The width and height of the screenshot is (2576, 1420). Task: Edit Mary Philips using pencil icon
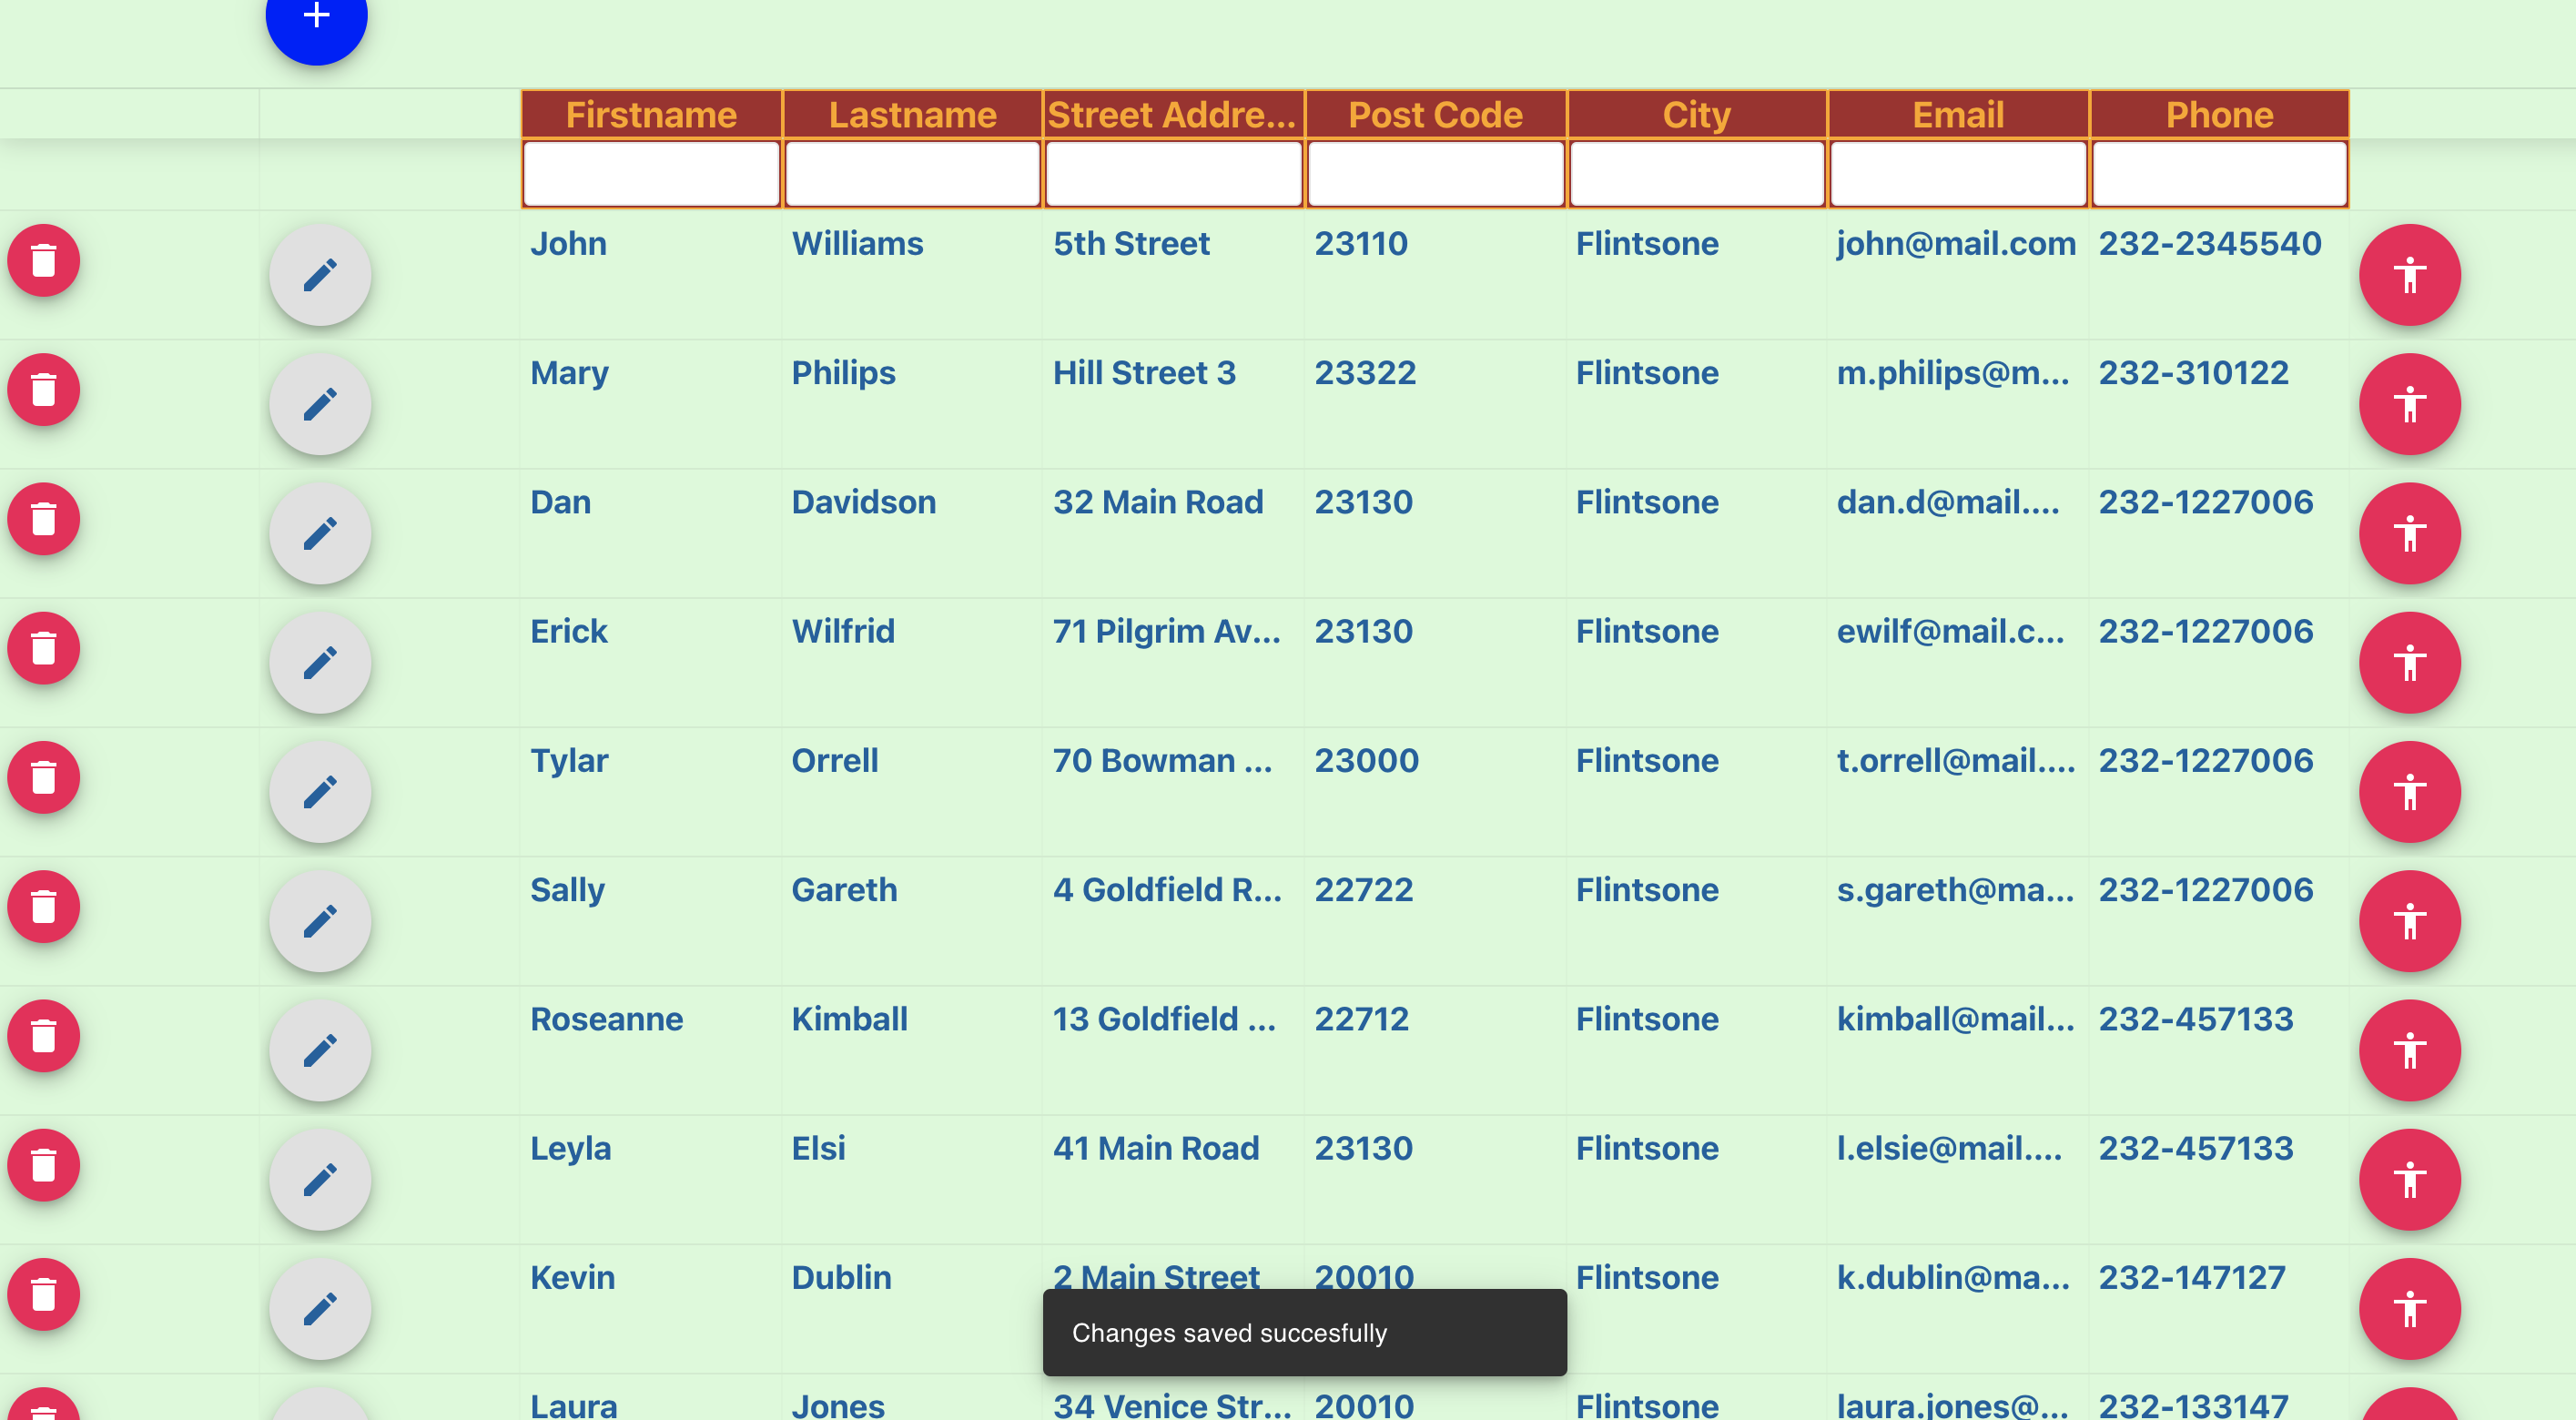pyautogui.click(x=320, y=404)
